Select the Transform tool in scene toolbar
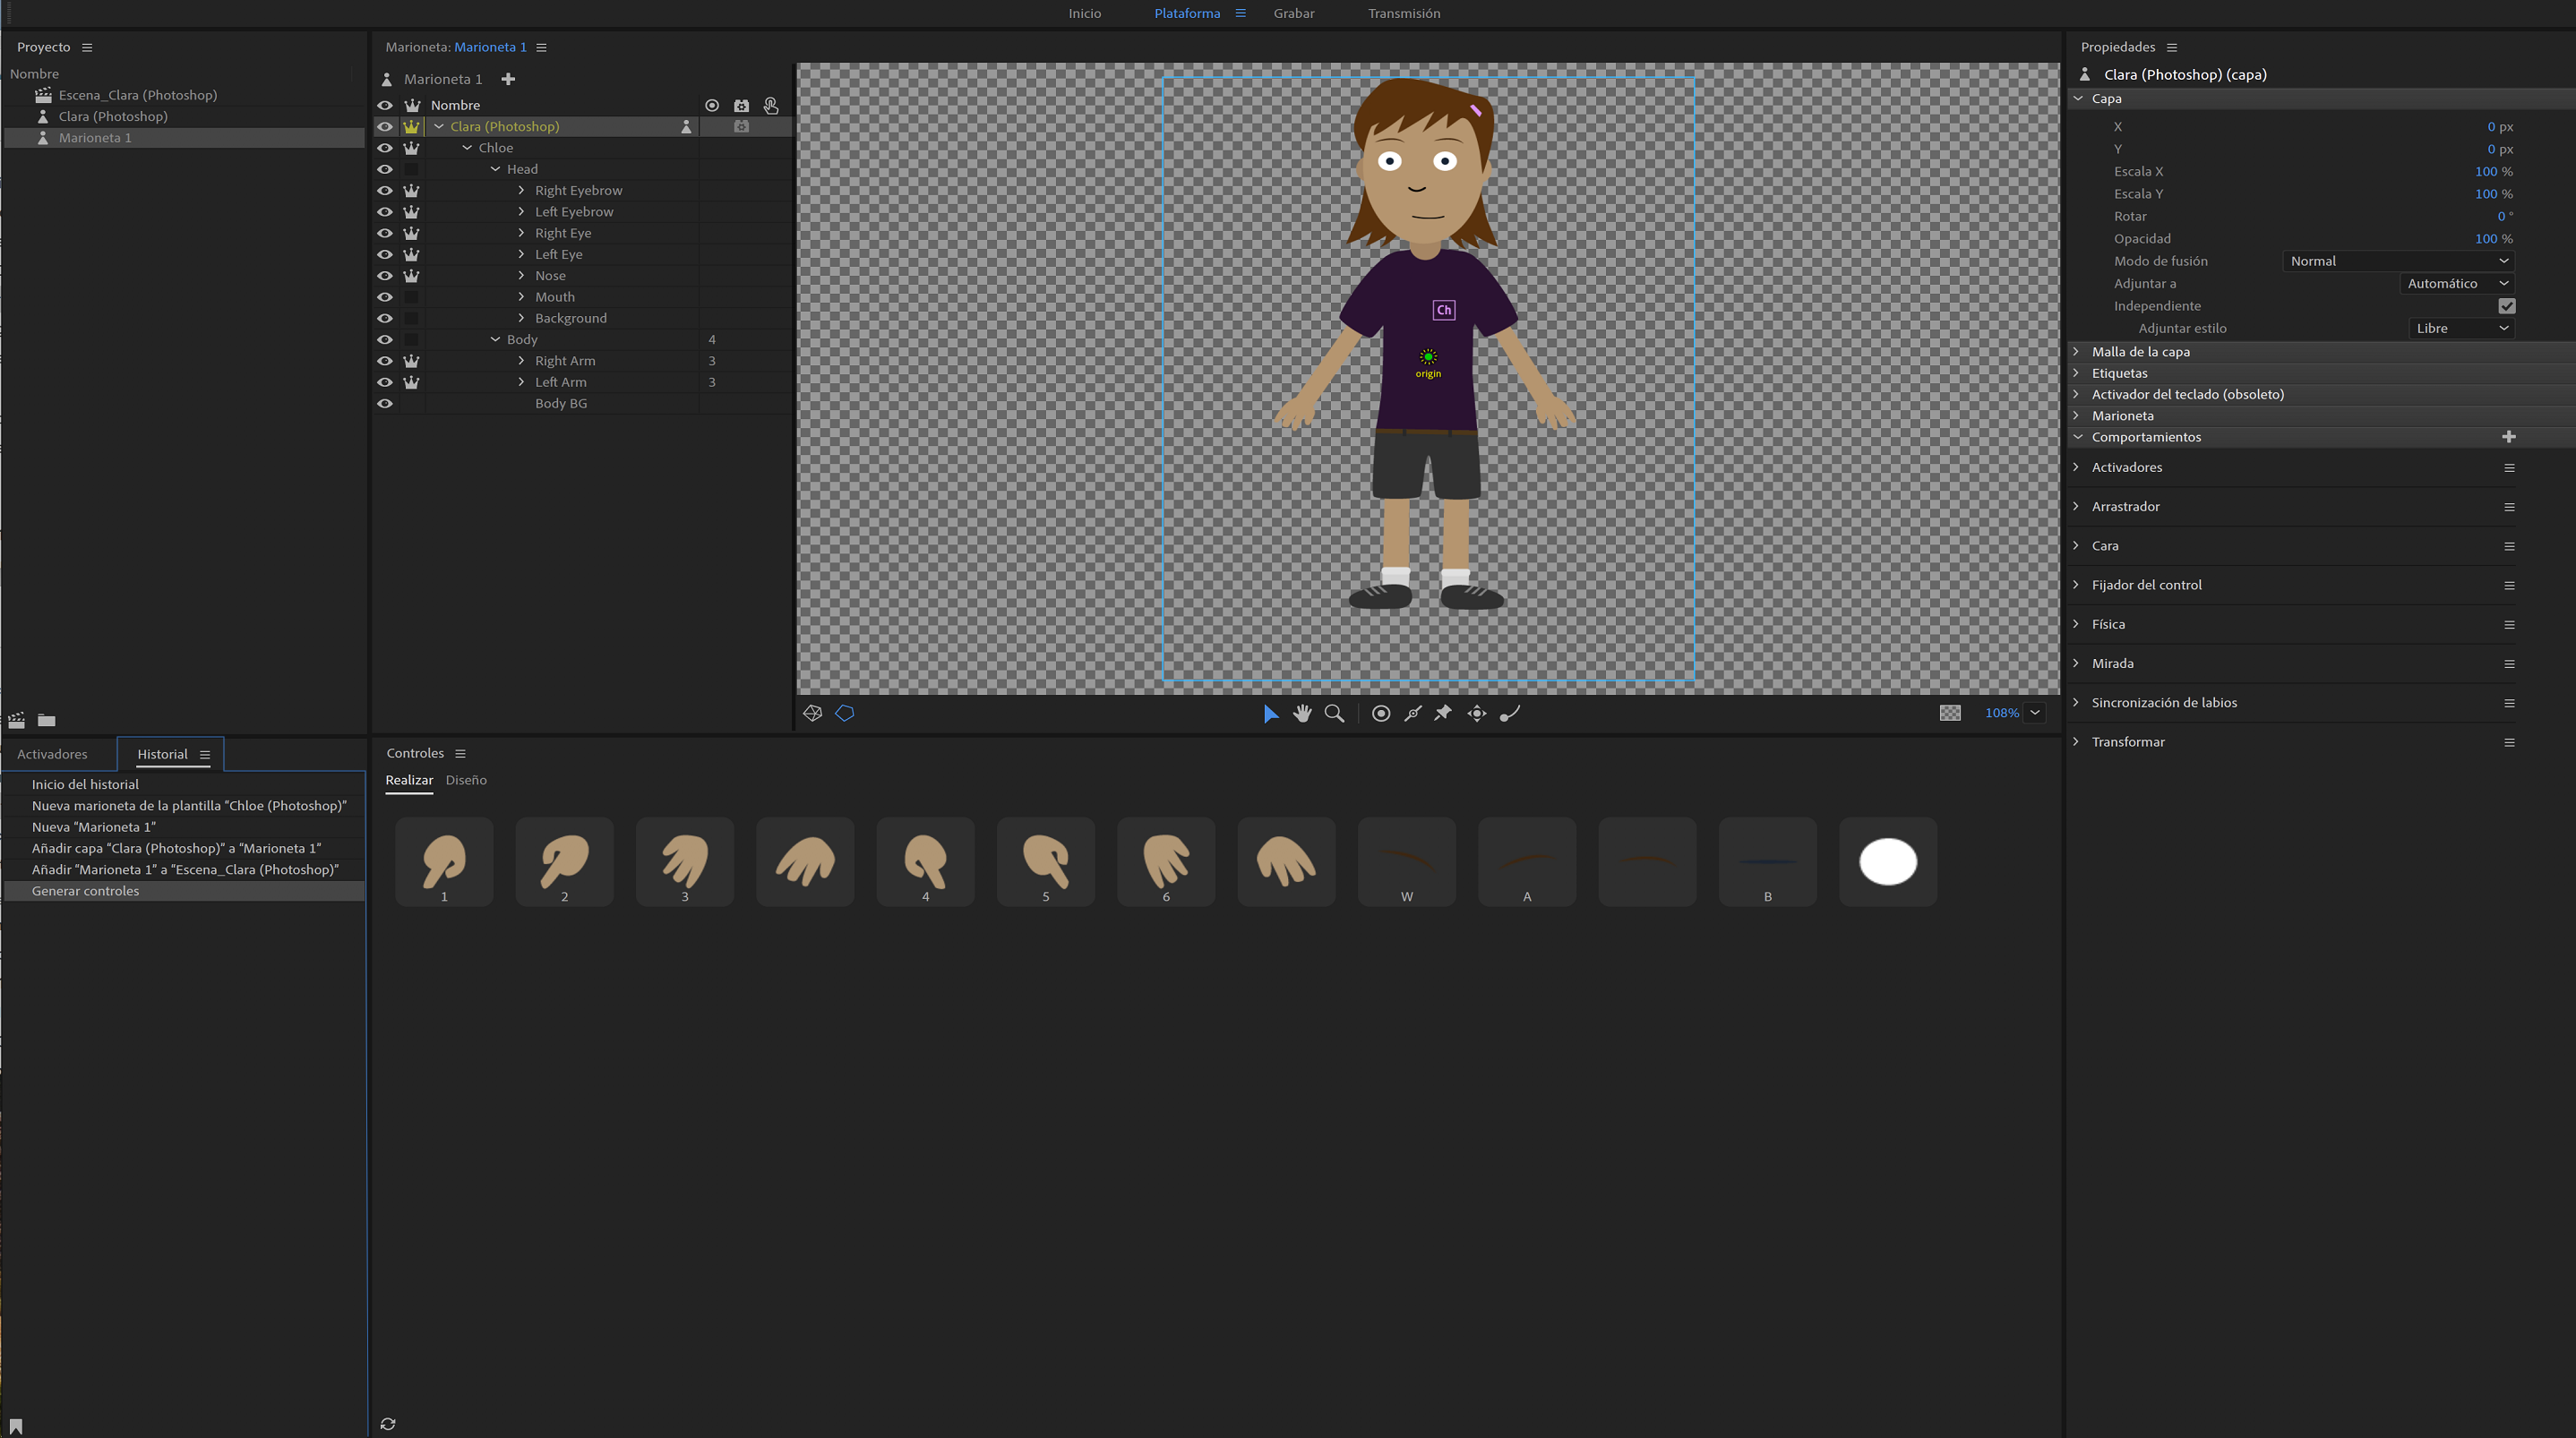Viewport: 2576px width, 1438px height. [x=1477, y=713]
